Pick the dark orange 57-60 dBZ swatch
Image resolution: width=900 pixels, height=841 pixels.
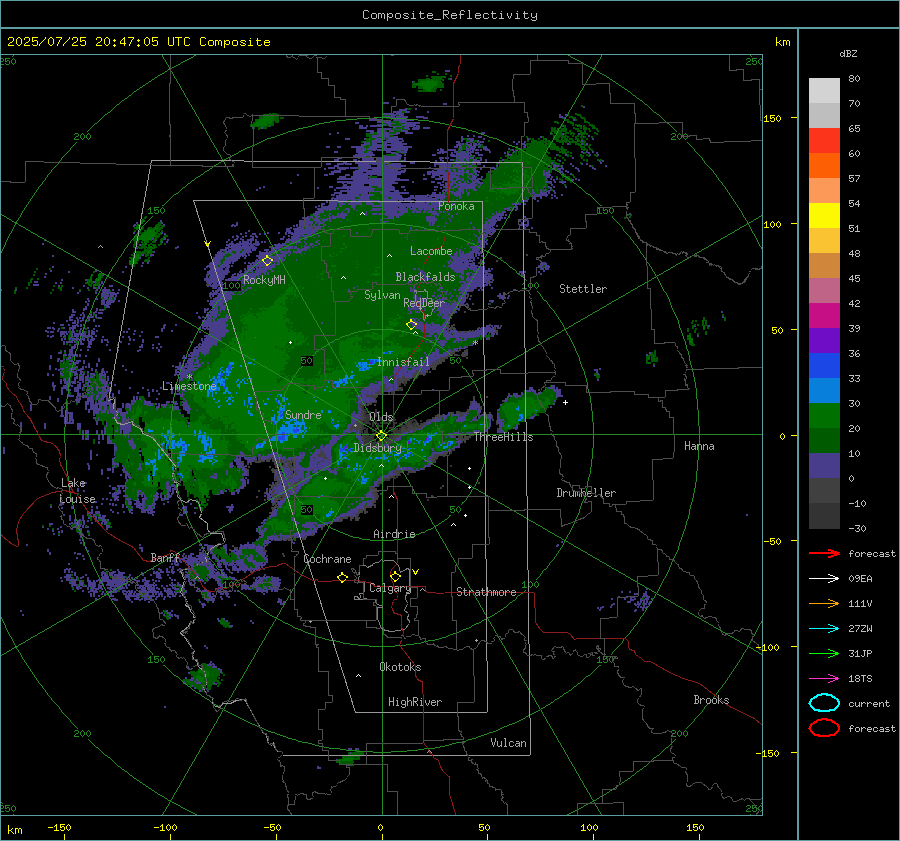pyautogui.click(x=824, y=166)
